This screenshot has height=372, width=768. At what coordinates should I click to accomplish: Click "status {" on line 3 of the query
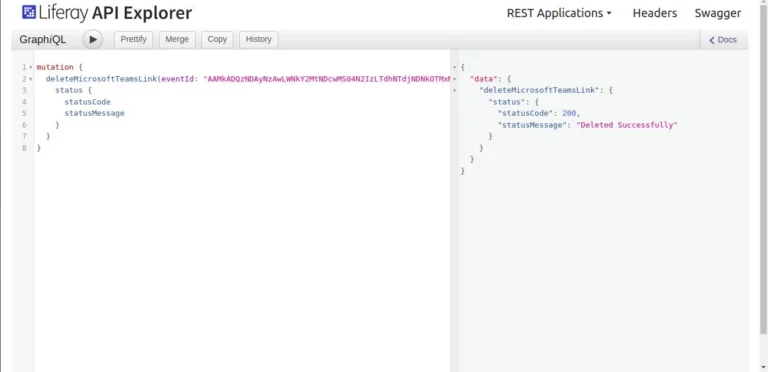click(x=73, y=90)
